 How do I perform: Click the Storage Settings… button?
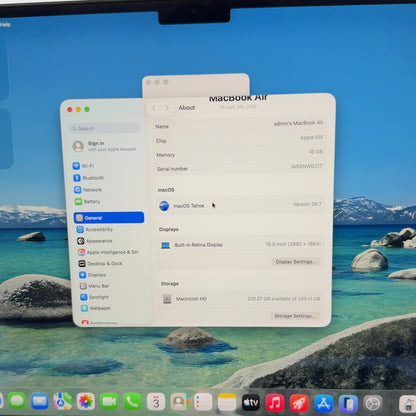click(295, 316)
